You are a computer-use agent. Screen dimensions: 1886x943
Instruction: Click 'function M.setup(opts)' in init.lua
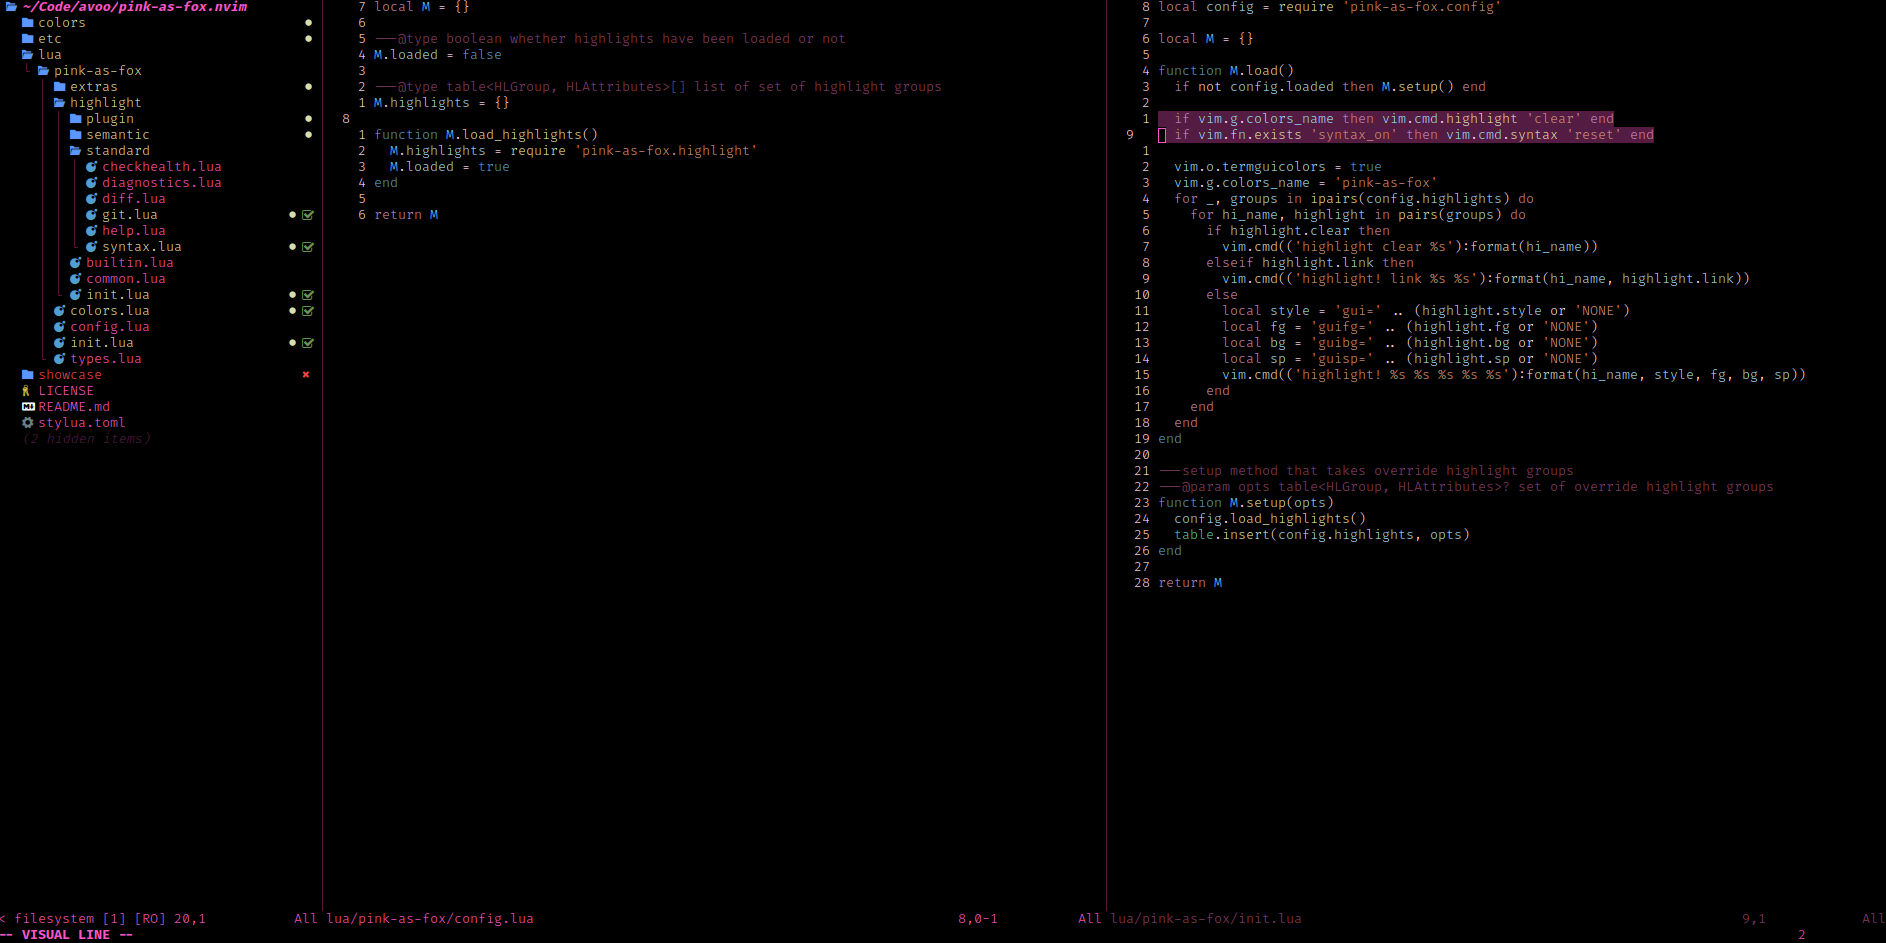point(1246,503)
